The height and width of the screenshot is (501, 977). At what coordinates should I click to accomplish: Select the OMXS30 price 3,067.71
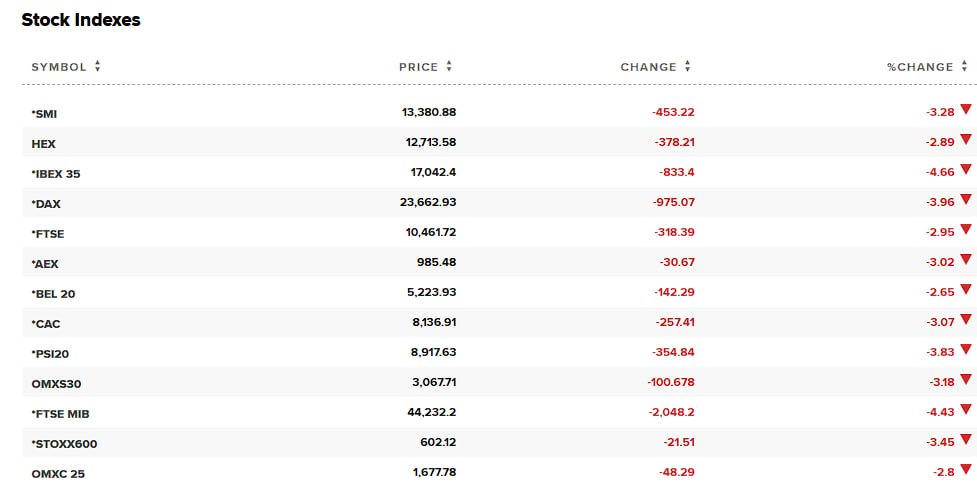click(434, 382)
